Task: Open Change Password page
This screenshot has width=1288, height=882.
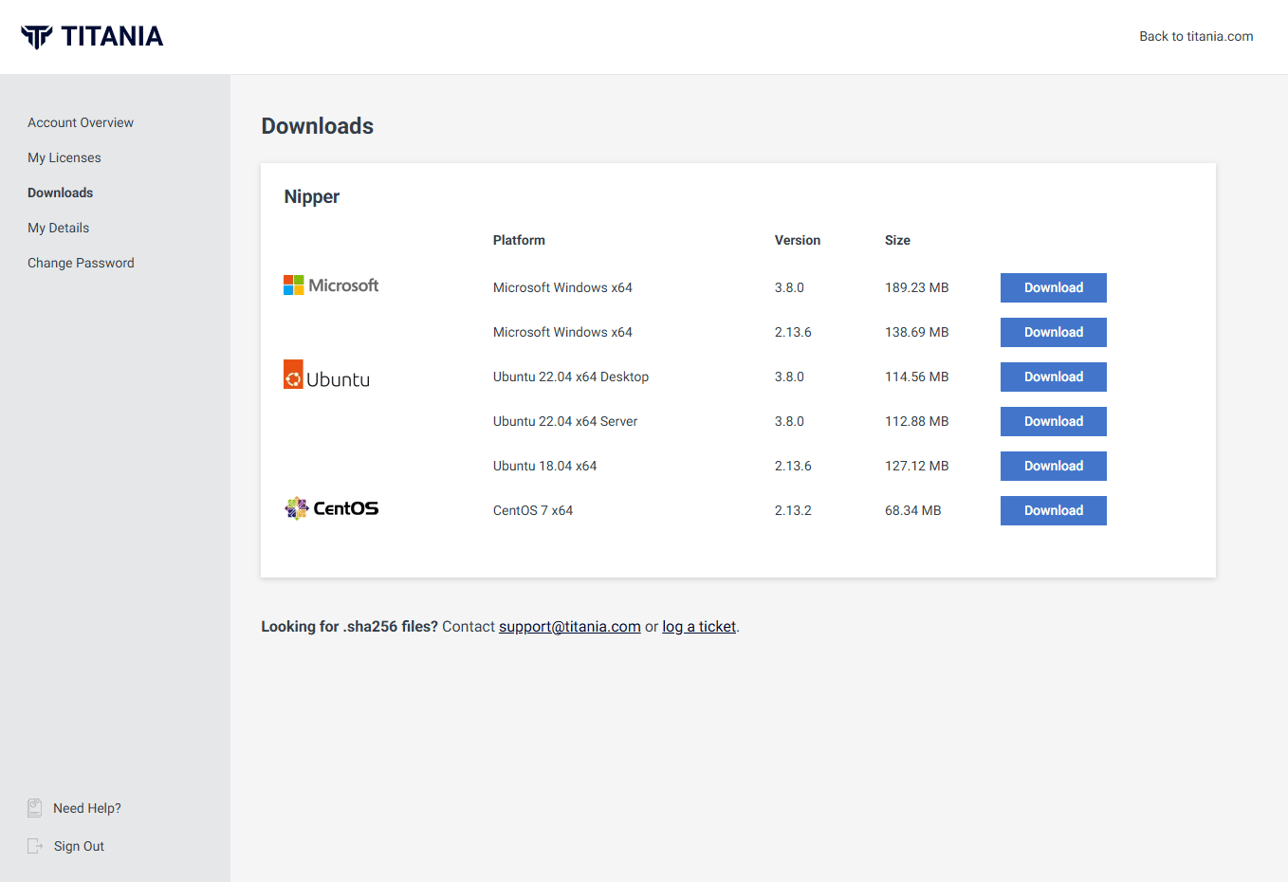Action: (x=81, y=263)
